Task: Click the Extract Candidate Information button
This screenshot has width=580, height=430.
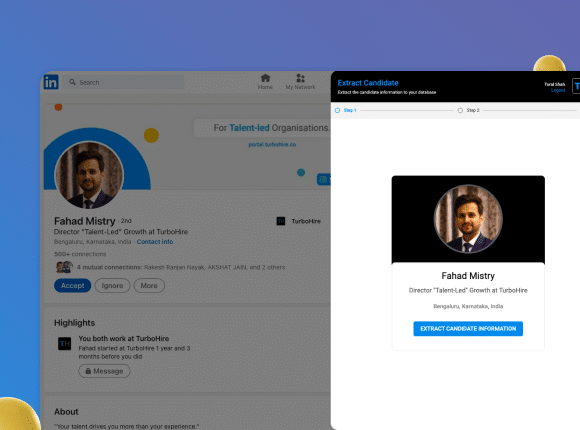Action: pos(468,329)
